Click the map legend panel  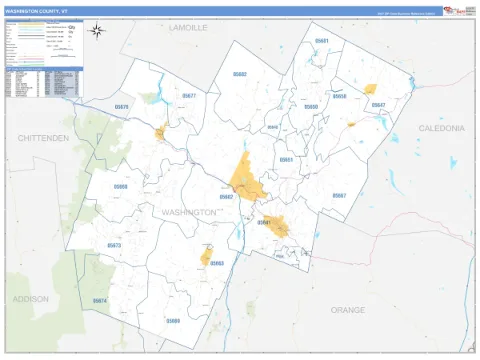pos(44,44)
